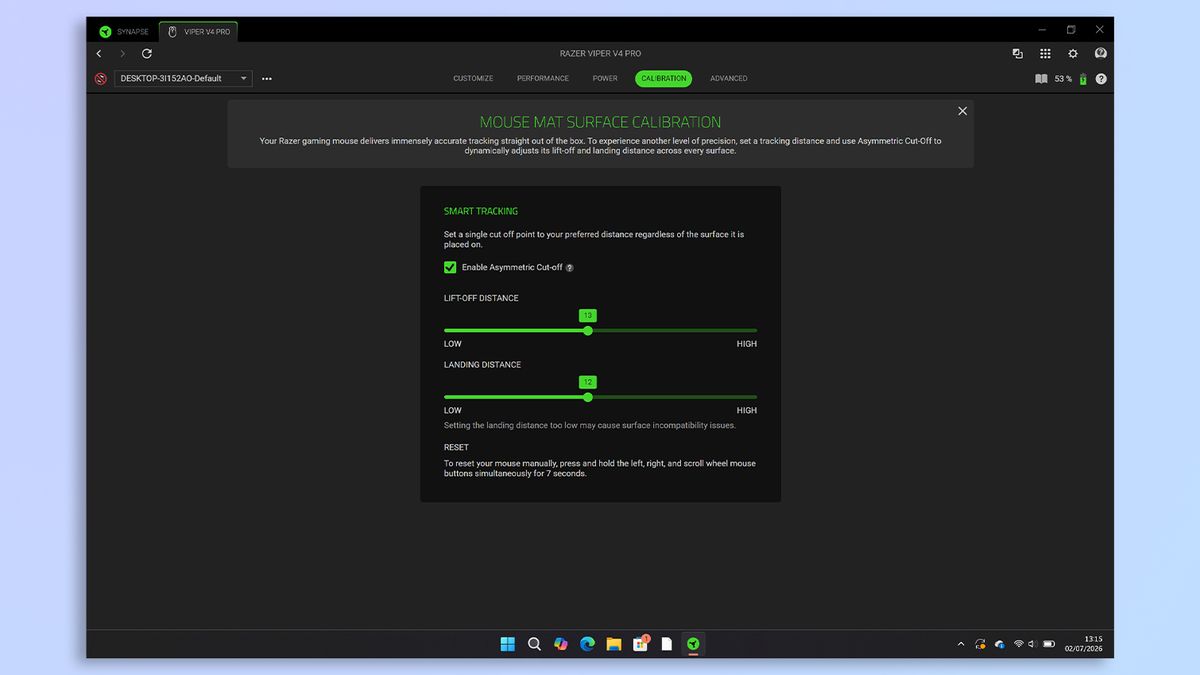Click the RESET section heading
The height and width of the screenshot is (675, 1200).
point(456,447)
